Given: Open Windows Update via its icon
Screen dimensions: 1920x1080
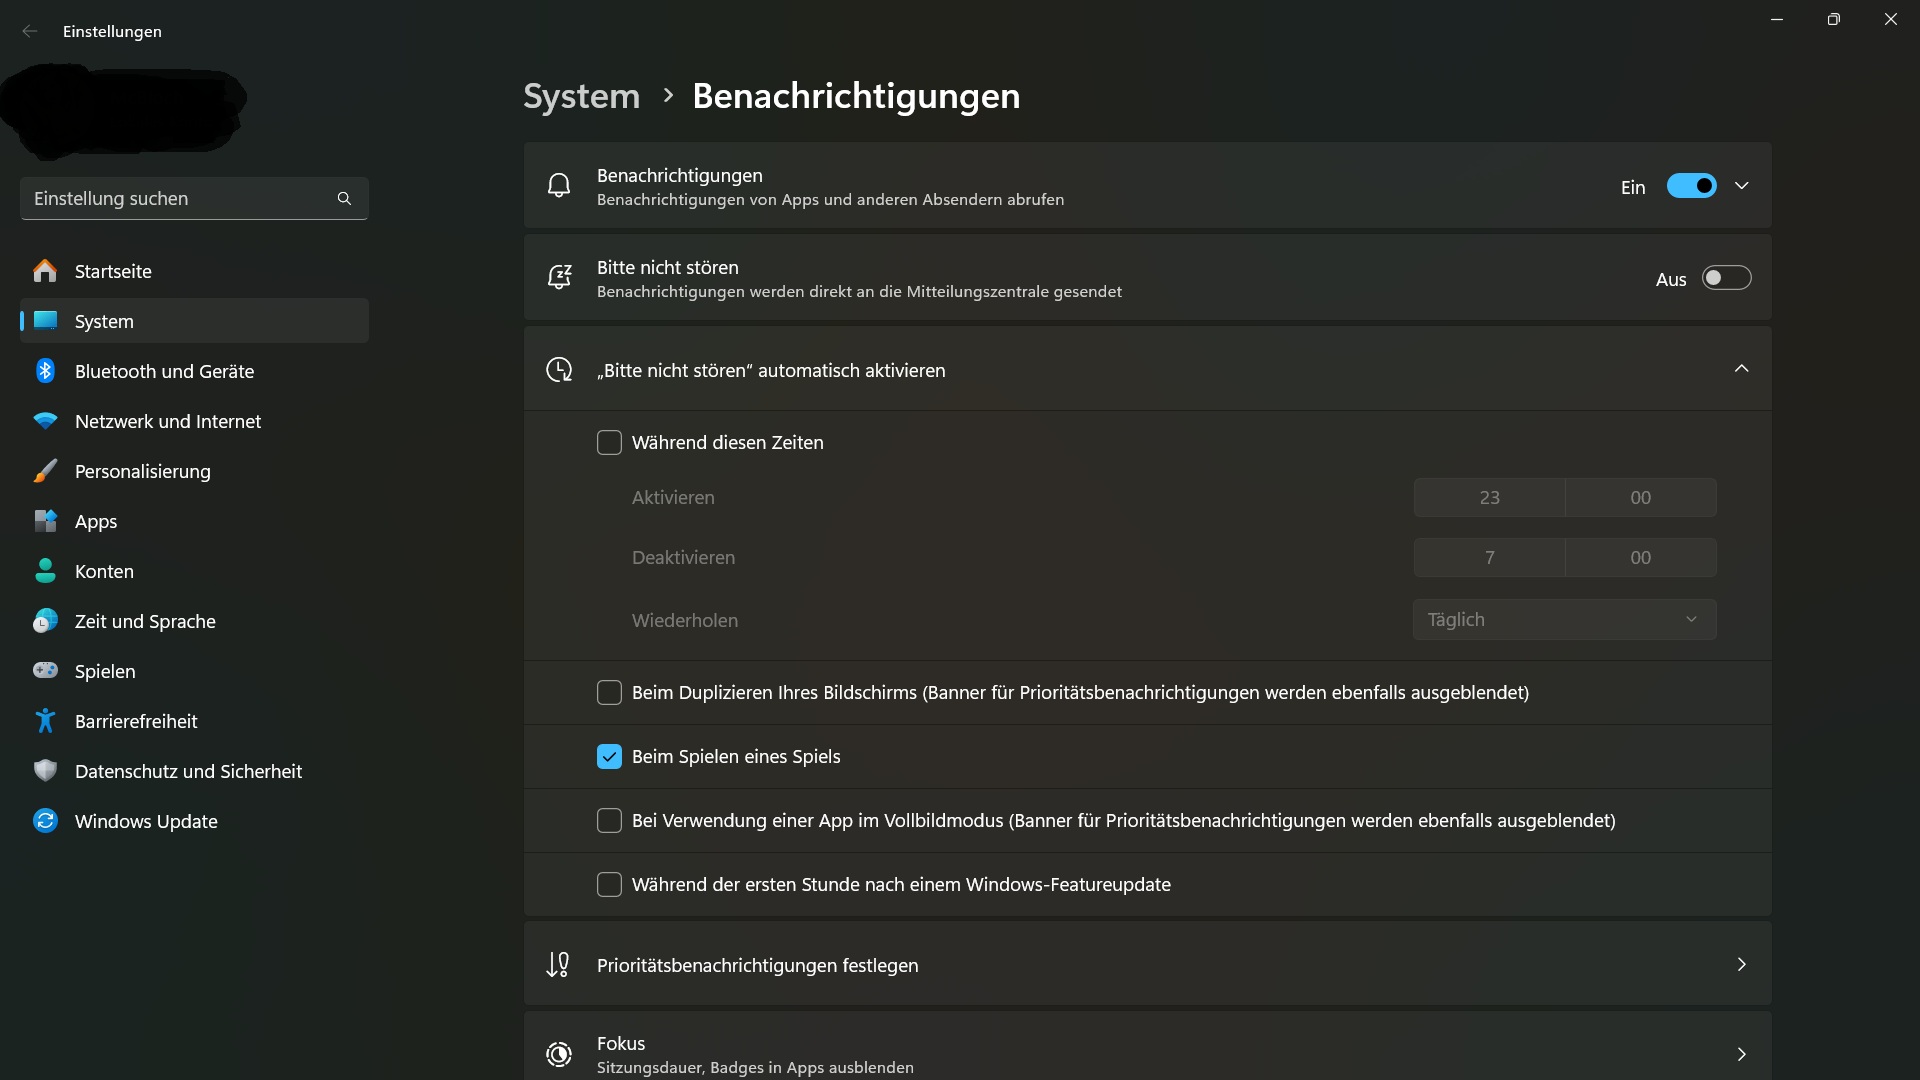Looking at the screenshot, I should 45,821.
